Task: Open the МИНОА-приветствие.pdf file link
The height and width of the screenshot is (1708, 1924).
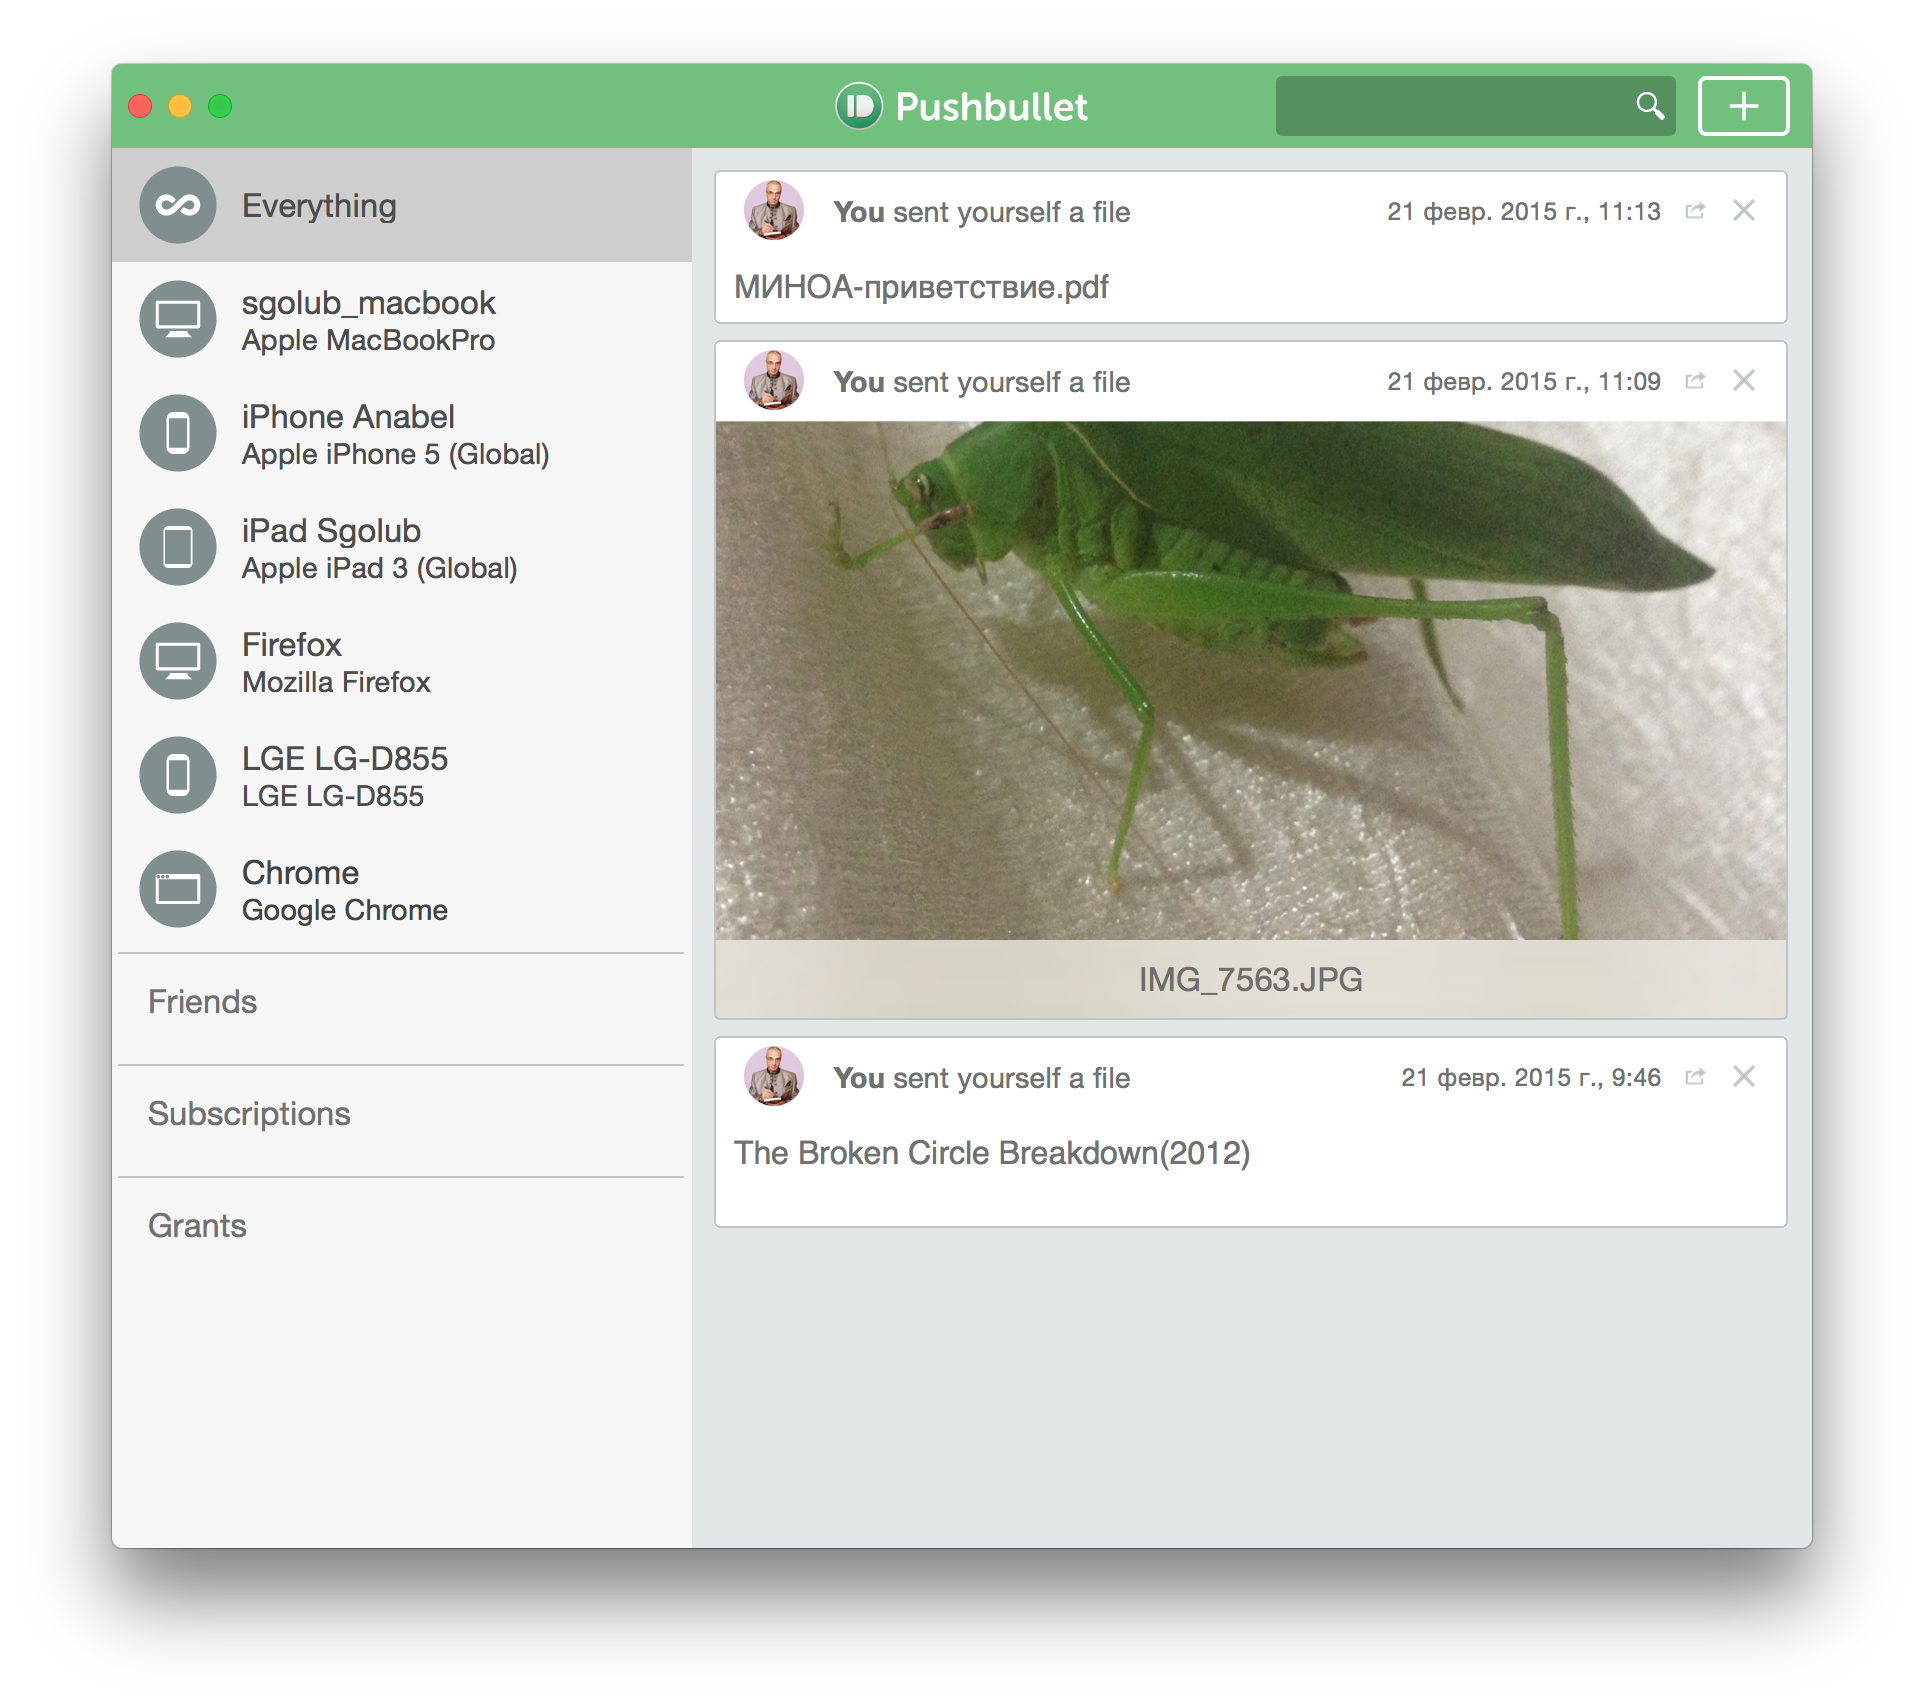Action: click(921, 288)
